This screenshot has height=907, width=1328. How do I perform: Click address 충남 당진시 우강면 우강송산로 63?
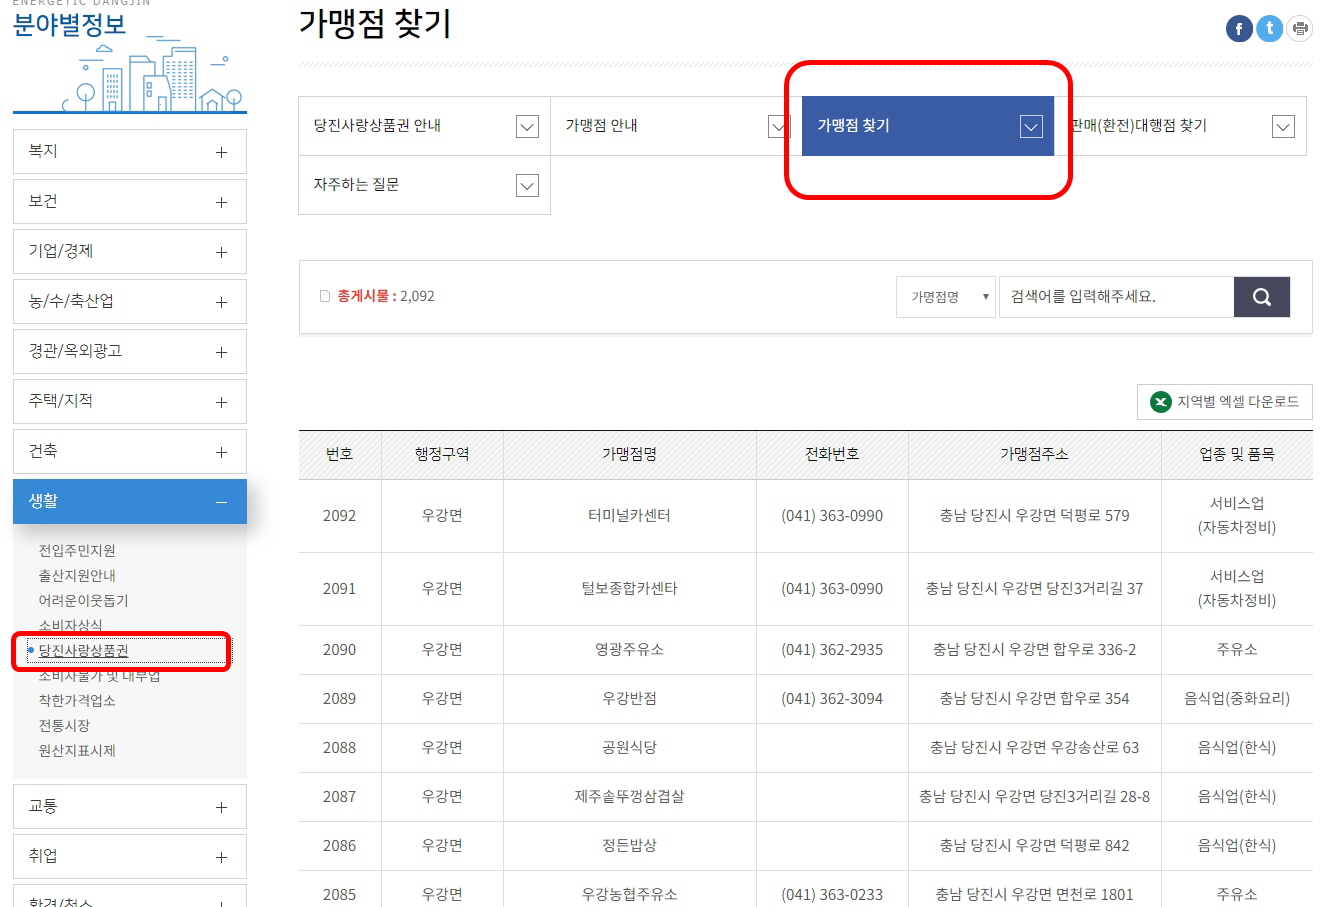tap(1034, 748)
